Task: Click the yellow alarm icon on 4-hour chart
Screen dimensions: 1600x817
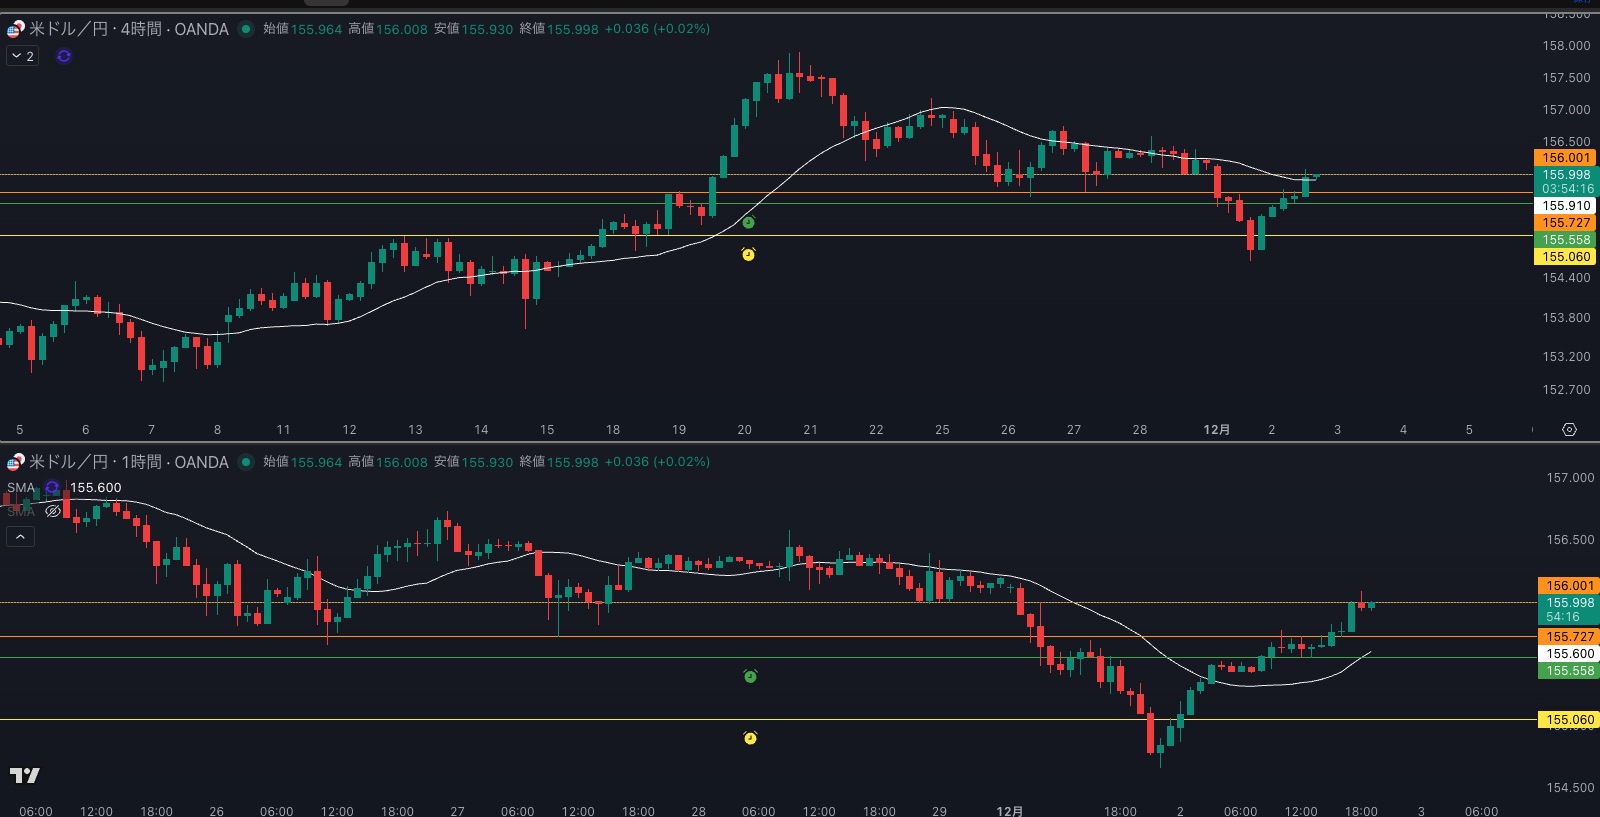Action: [x=748, y=255]
